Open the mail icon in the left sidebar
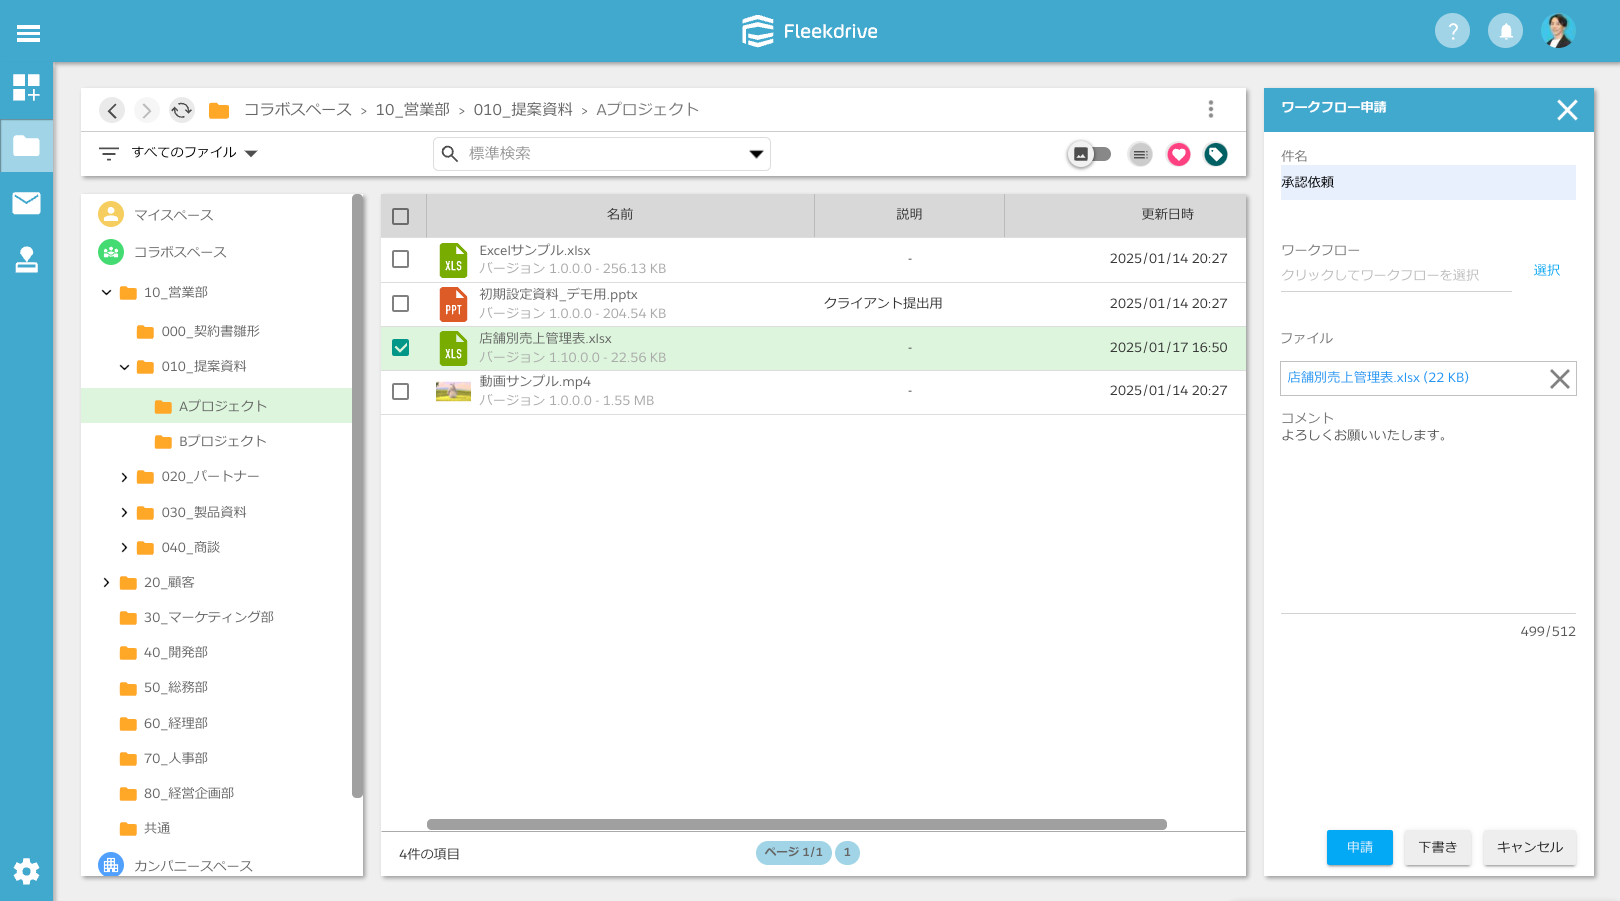 [27, 203]
